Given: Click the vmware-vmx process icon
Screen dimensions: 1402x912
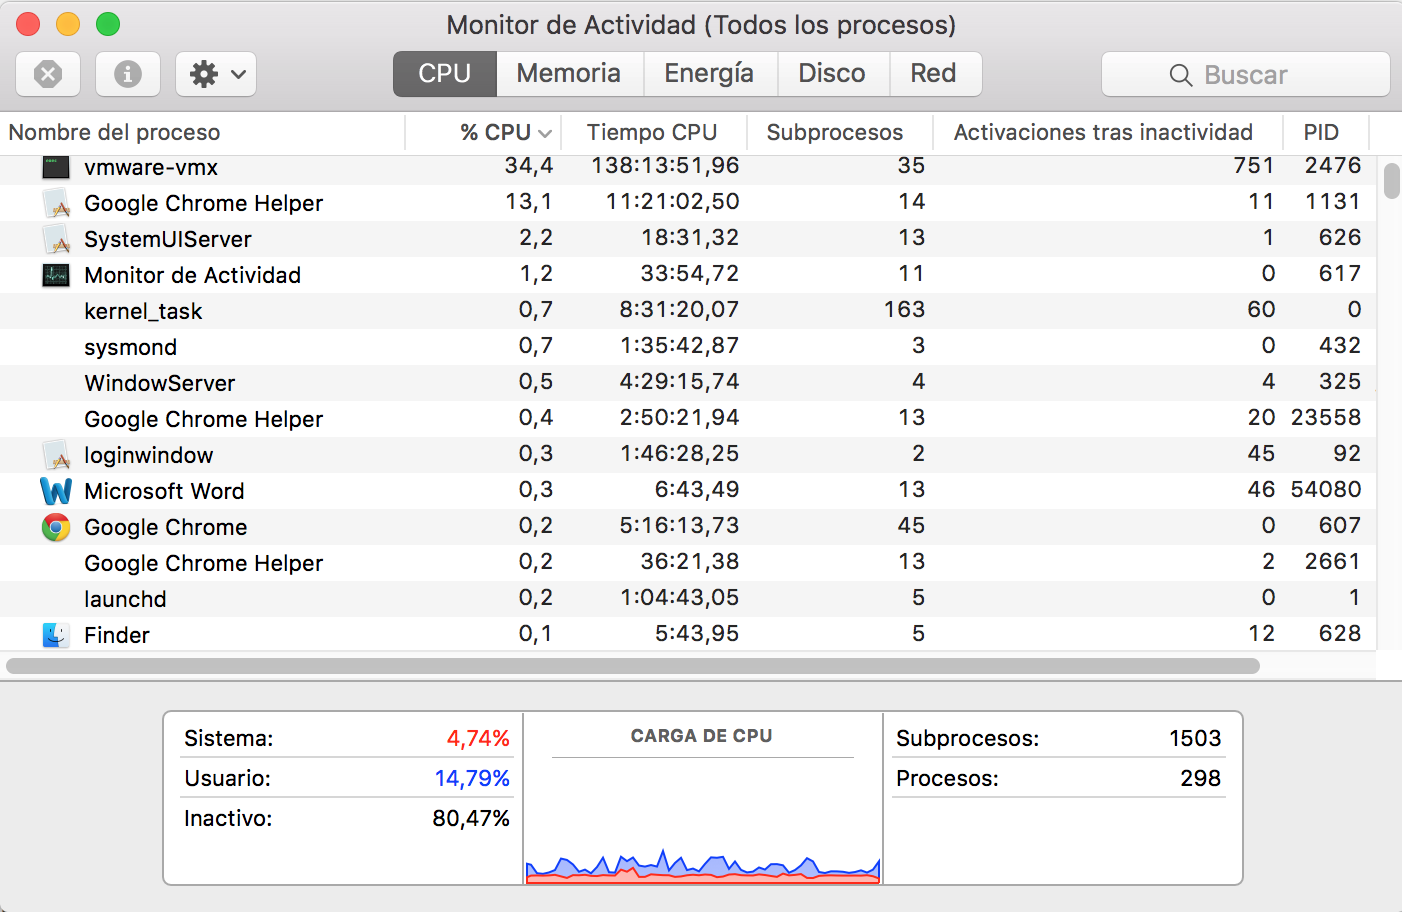Looking at the screenshot, I should coord(56,167).
